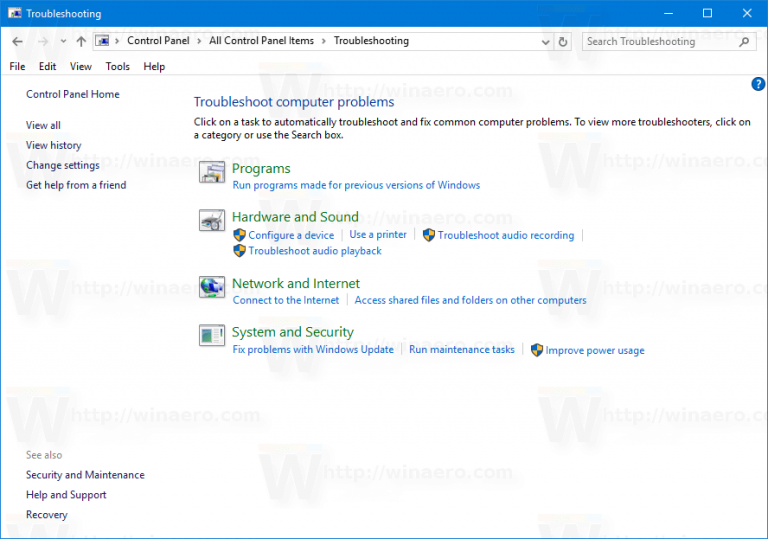Click the Network and Internet globe icon
Screen dimensions: 768x539
click(211, 288)
